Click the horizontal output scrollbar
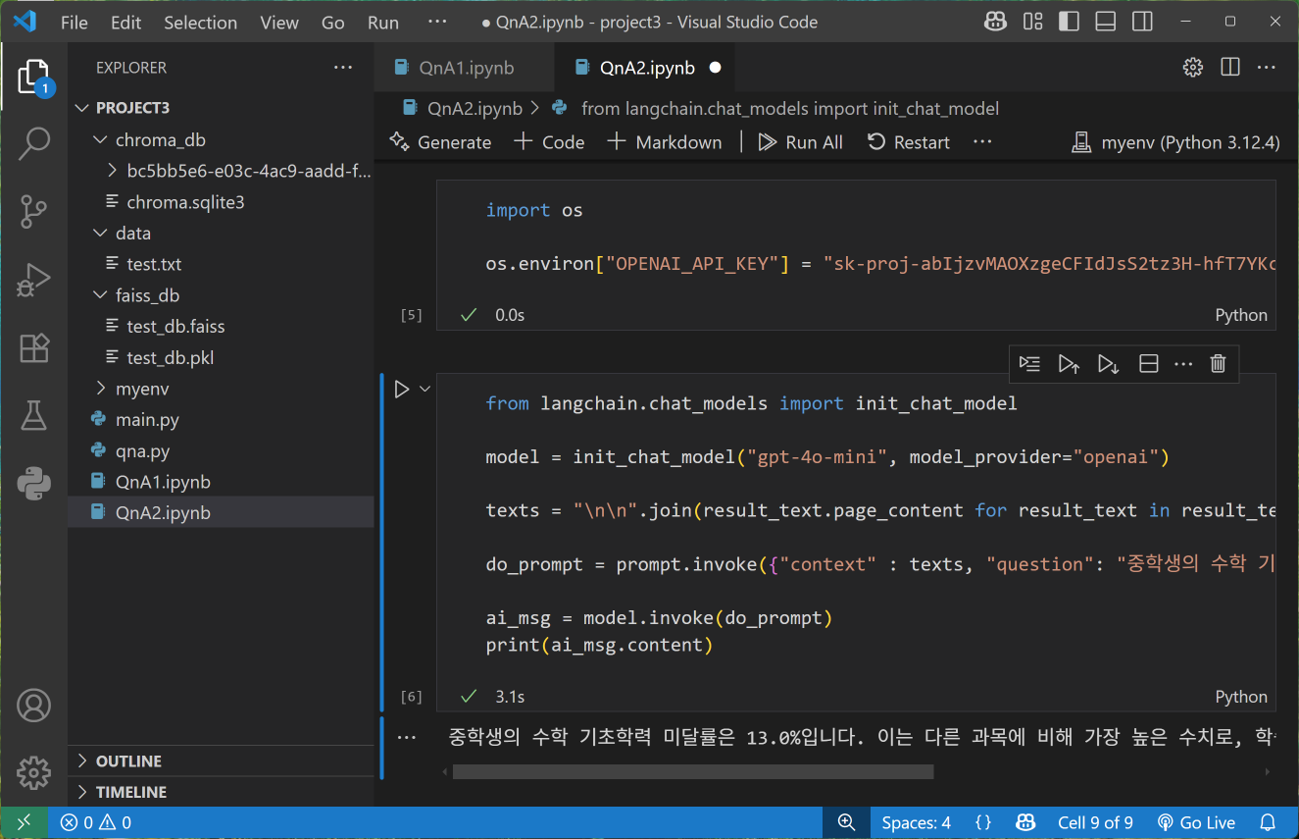 click(693, 772)
